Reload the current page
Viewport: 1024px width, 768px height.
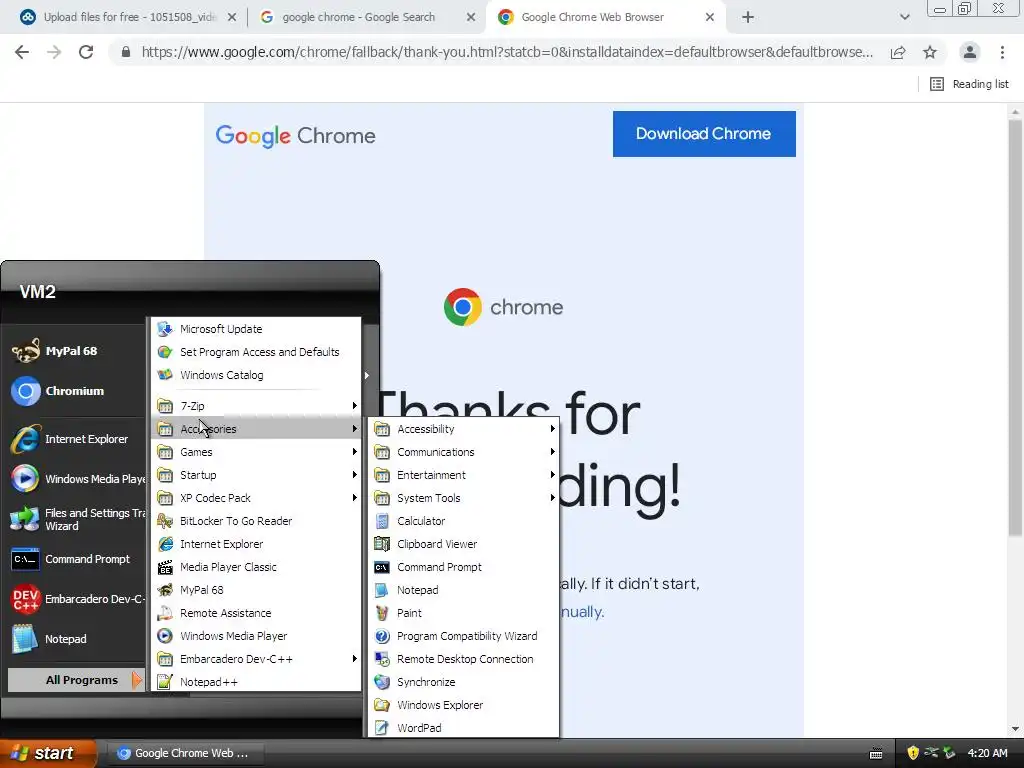(86, 52)
